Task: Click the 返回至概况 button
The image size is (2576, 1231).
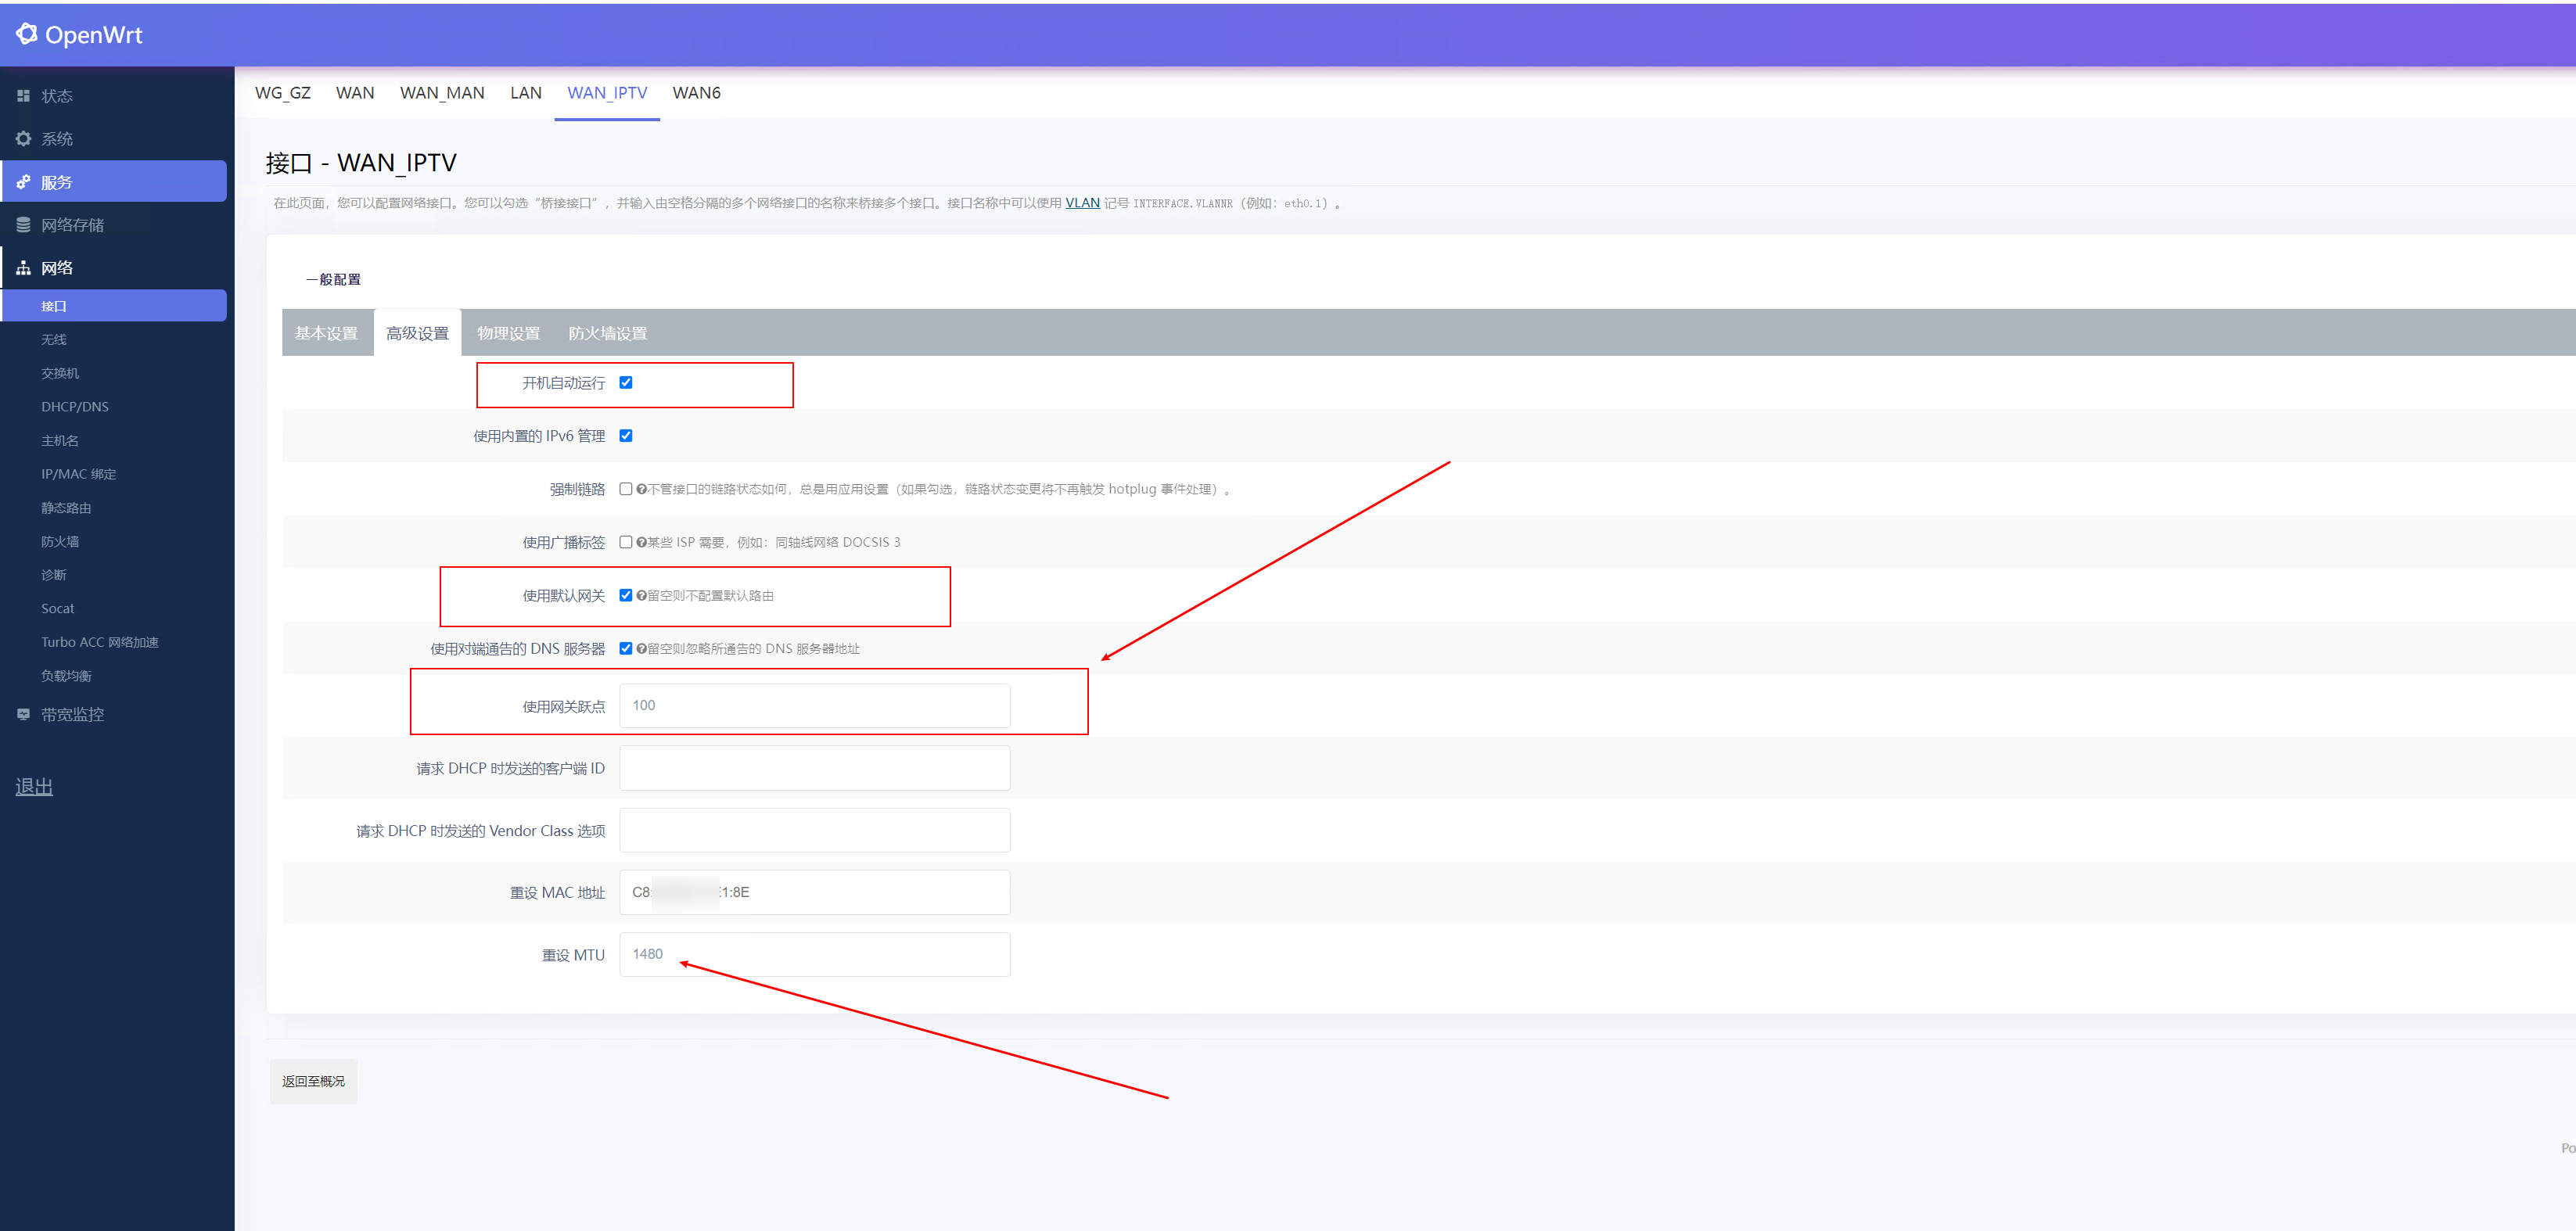Action: [x=313, y=1081]
